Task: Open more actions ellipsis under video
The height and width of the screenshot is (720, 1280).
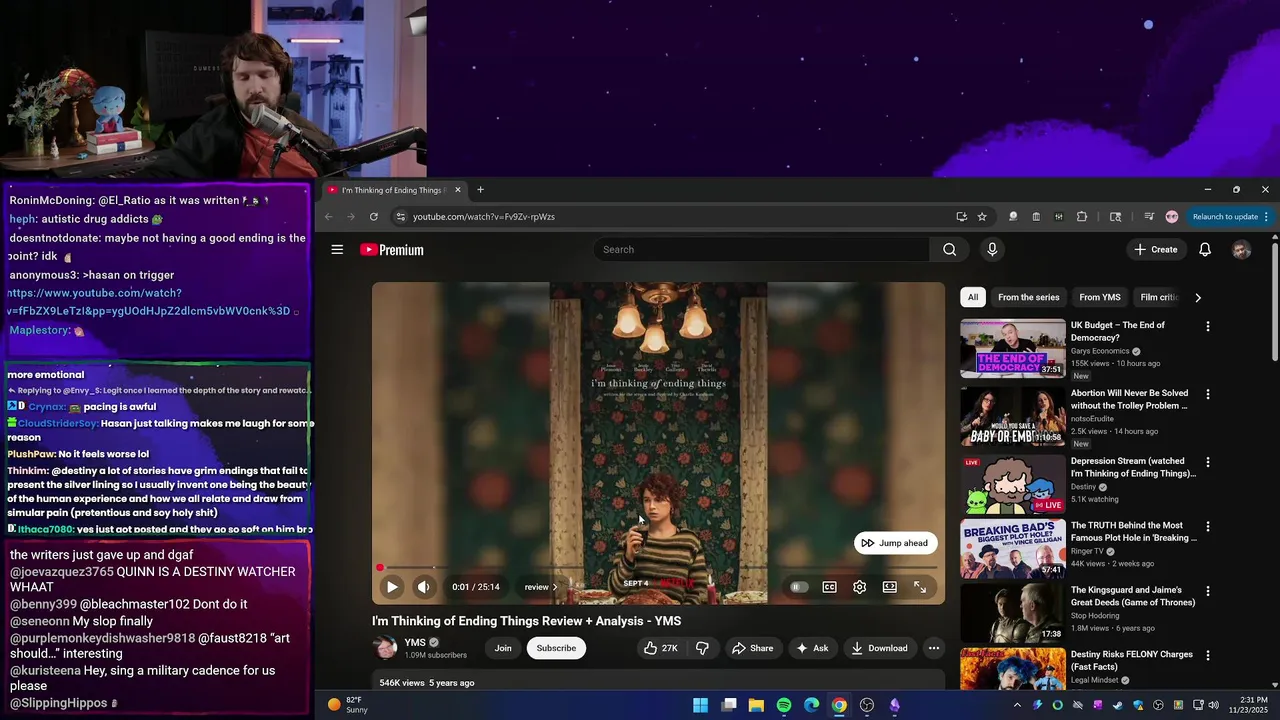Action: (933, 648)
